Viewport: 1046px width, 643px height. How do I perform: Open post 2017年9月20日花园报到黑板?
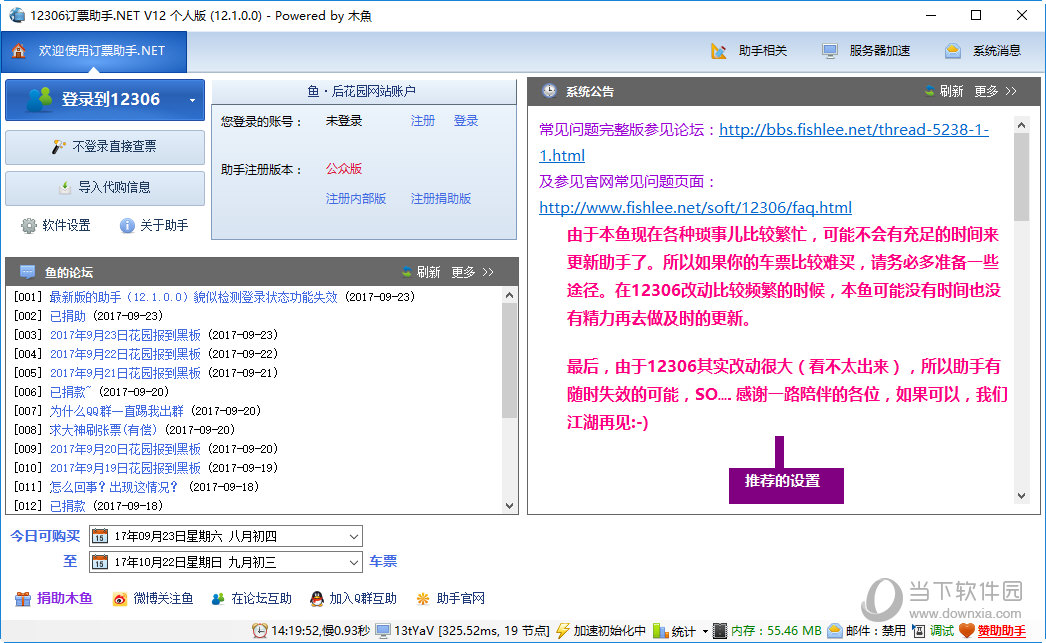click(x=125, y=449)
